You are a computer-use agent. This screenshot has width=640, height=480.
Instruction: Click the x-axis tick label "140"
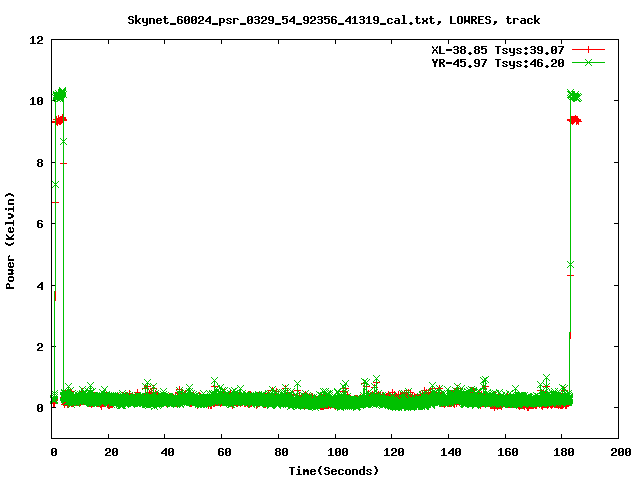point(451,452)
